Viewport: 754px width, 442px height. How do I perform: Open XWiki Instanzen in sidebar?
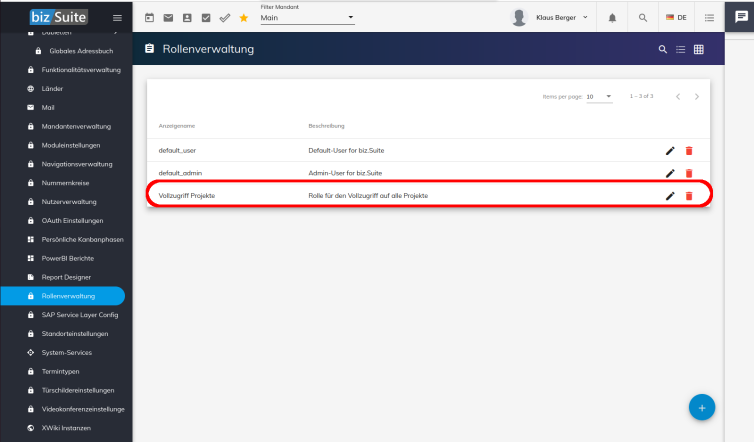tap(66, 428)
